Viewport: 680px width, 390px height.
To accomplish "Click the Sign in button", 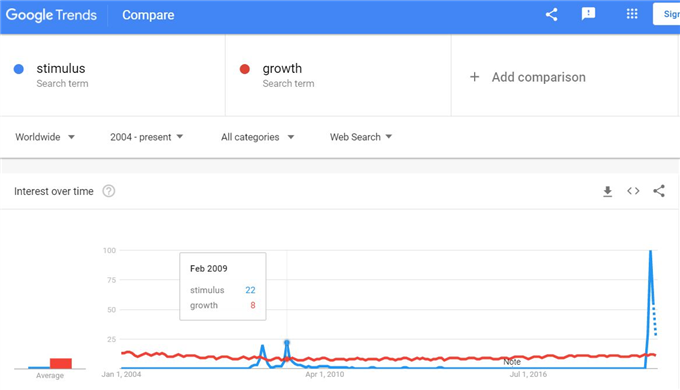I will 667,14.
